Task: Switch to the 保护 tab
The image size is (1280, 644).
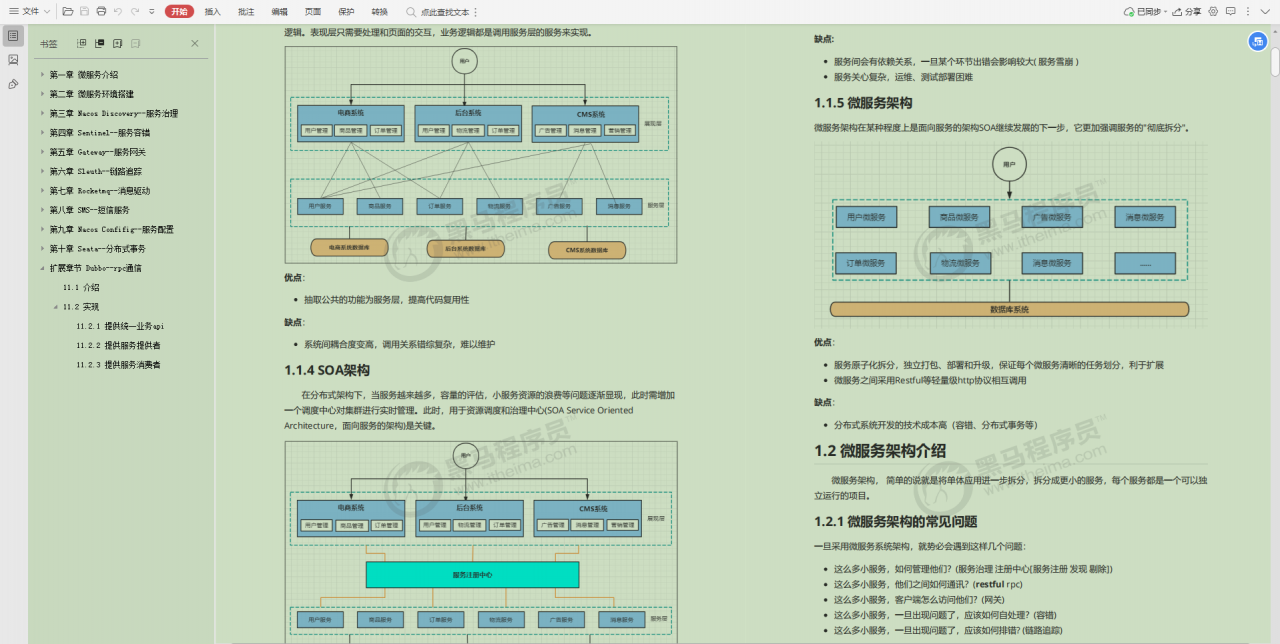Action: pyautogui.click(x=346, y=11)
